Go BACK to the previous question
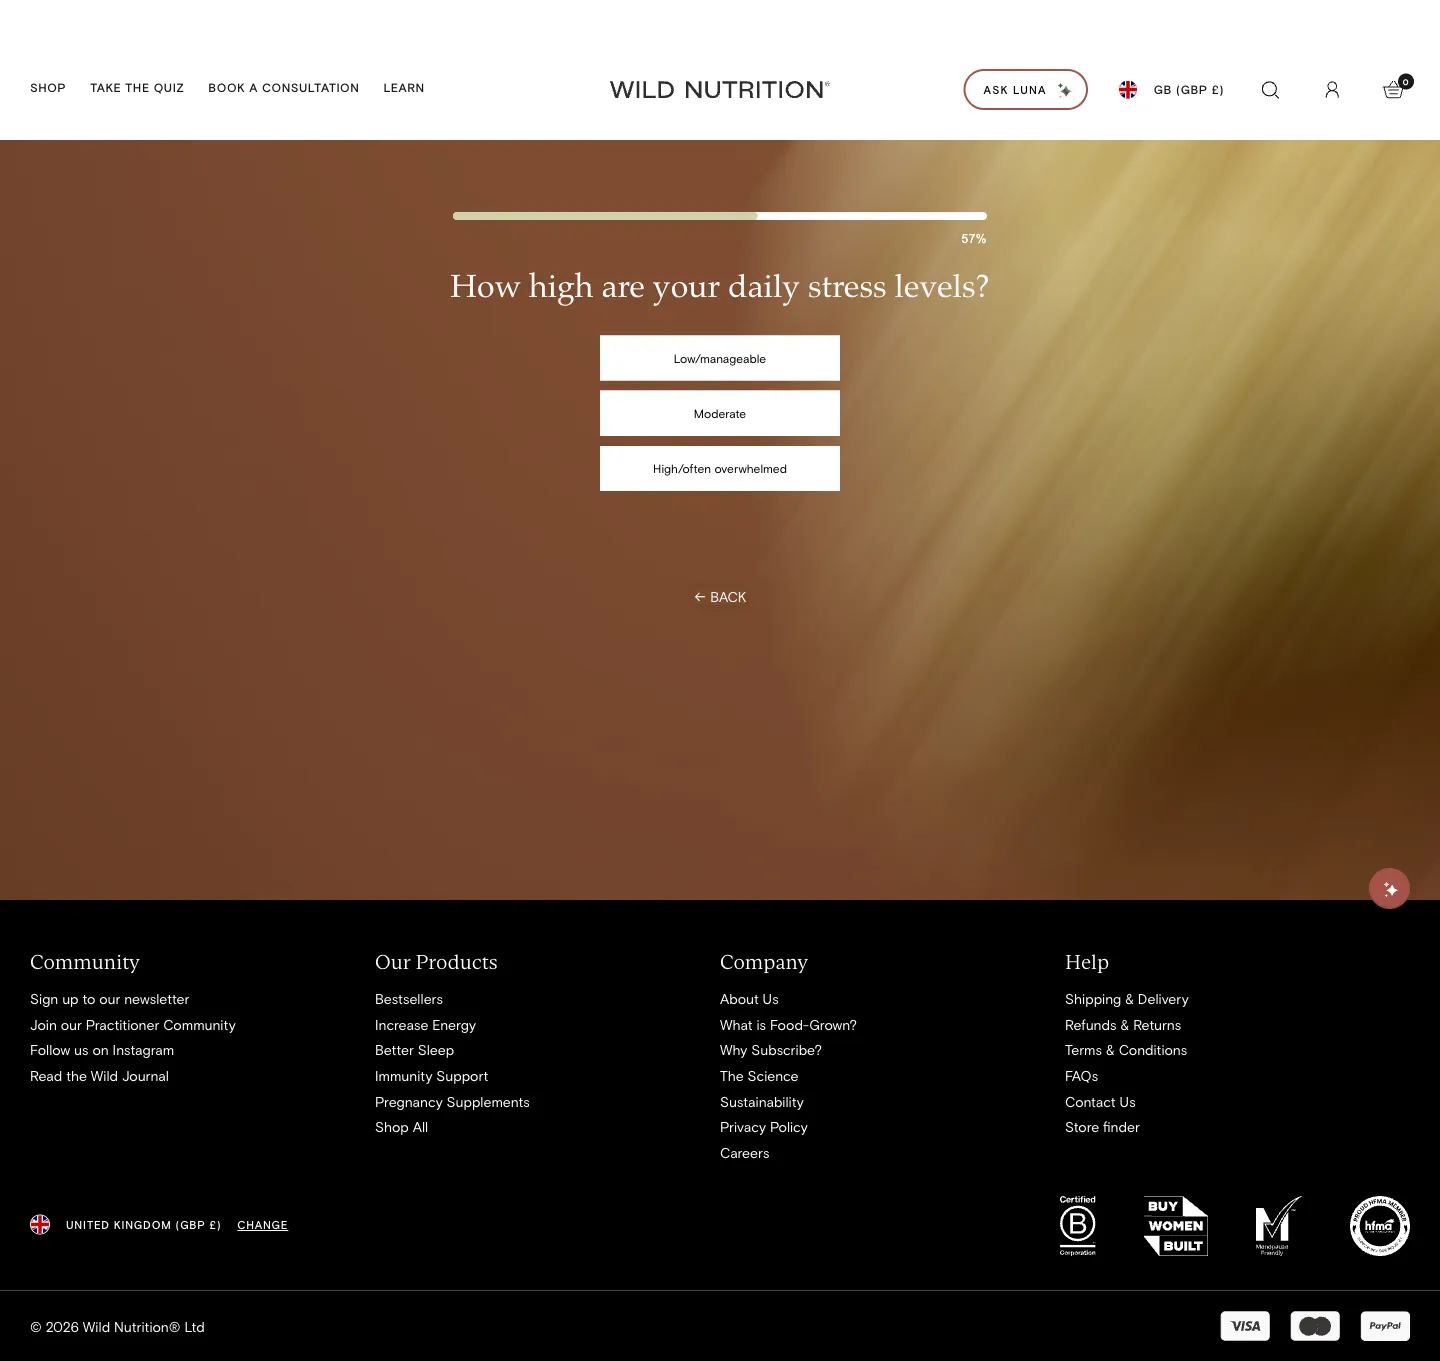Image resolution: width=1440 pixels, height=1361 pixels. coord(720,597)
